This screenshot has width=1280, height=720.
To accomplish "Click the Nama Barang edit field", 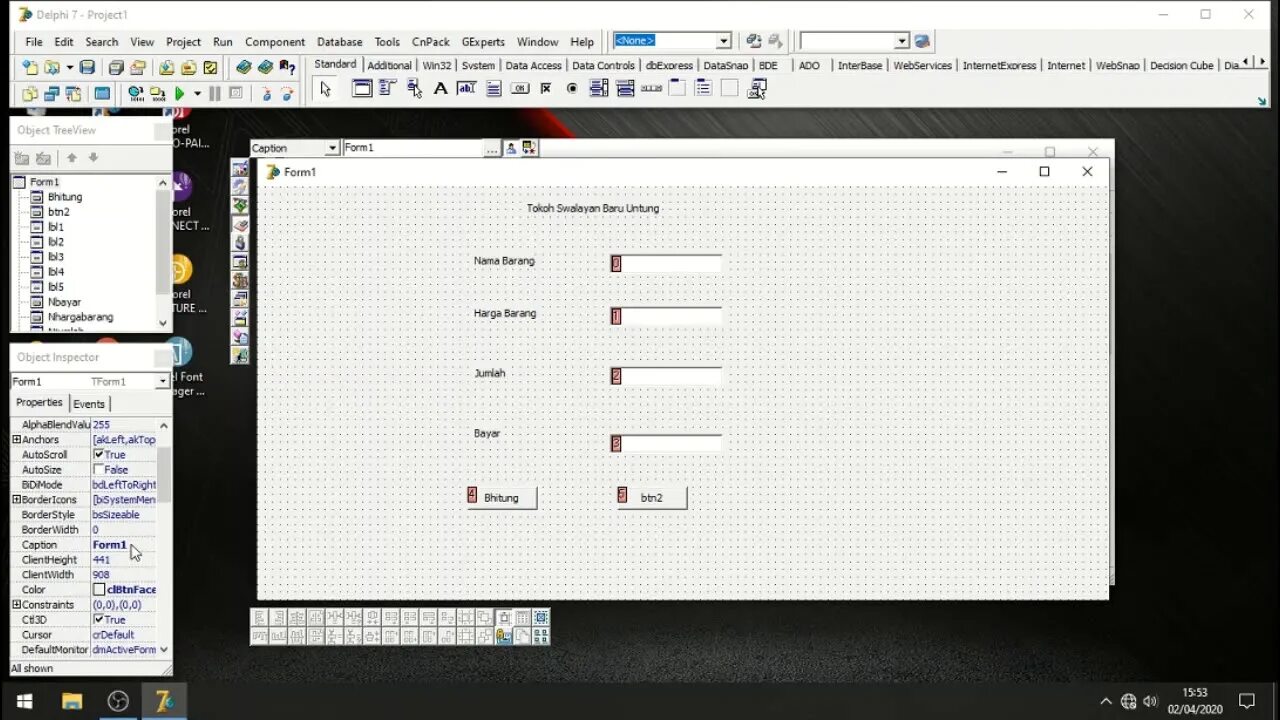I will (x=666, y=264).
